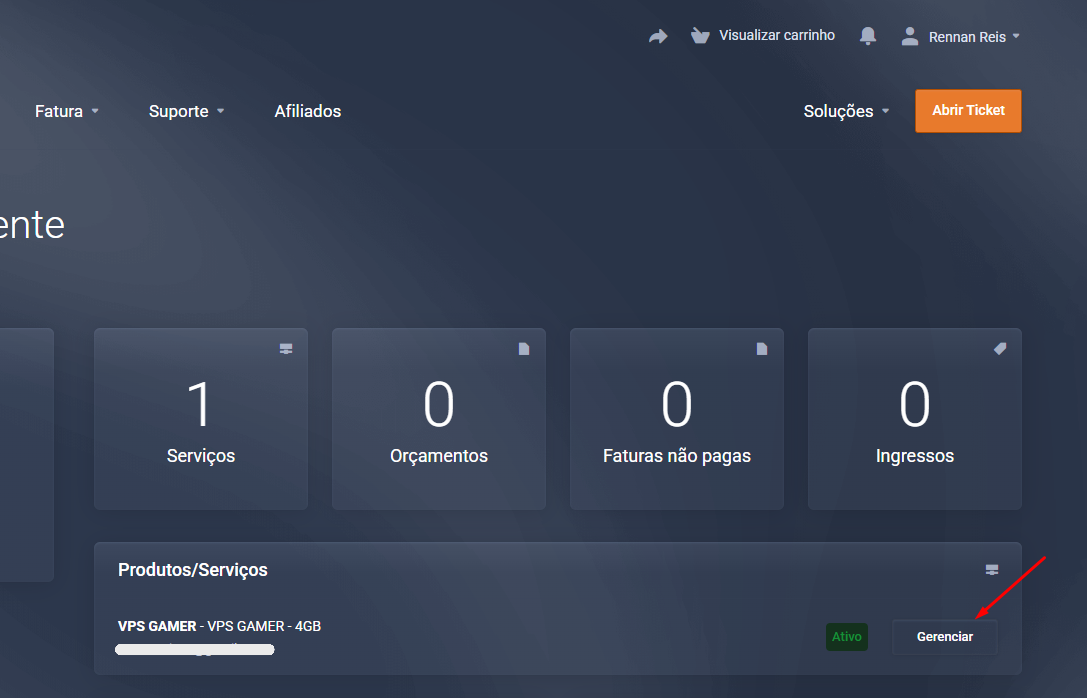Click the shopping basket icon
This screenshot has height=698, width=1087.
(700, 36)
